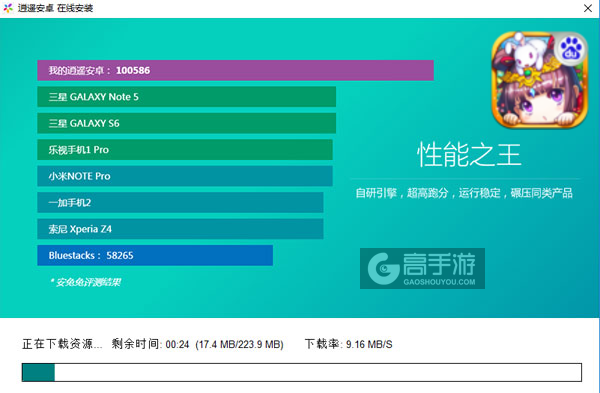This screenshot has height=393, width=600.
Task: Click the remaining time '00:24' value
Action: [178, 345]
